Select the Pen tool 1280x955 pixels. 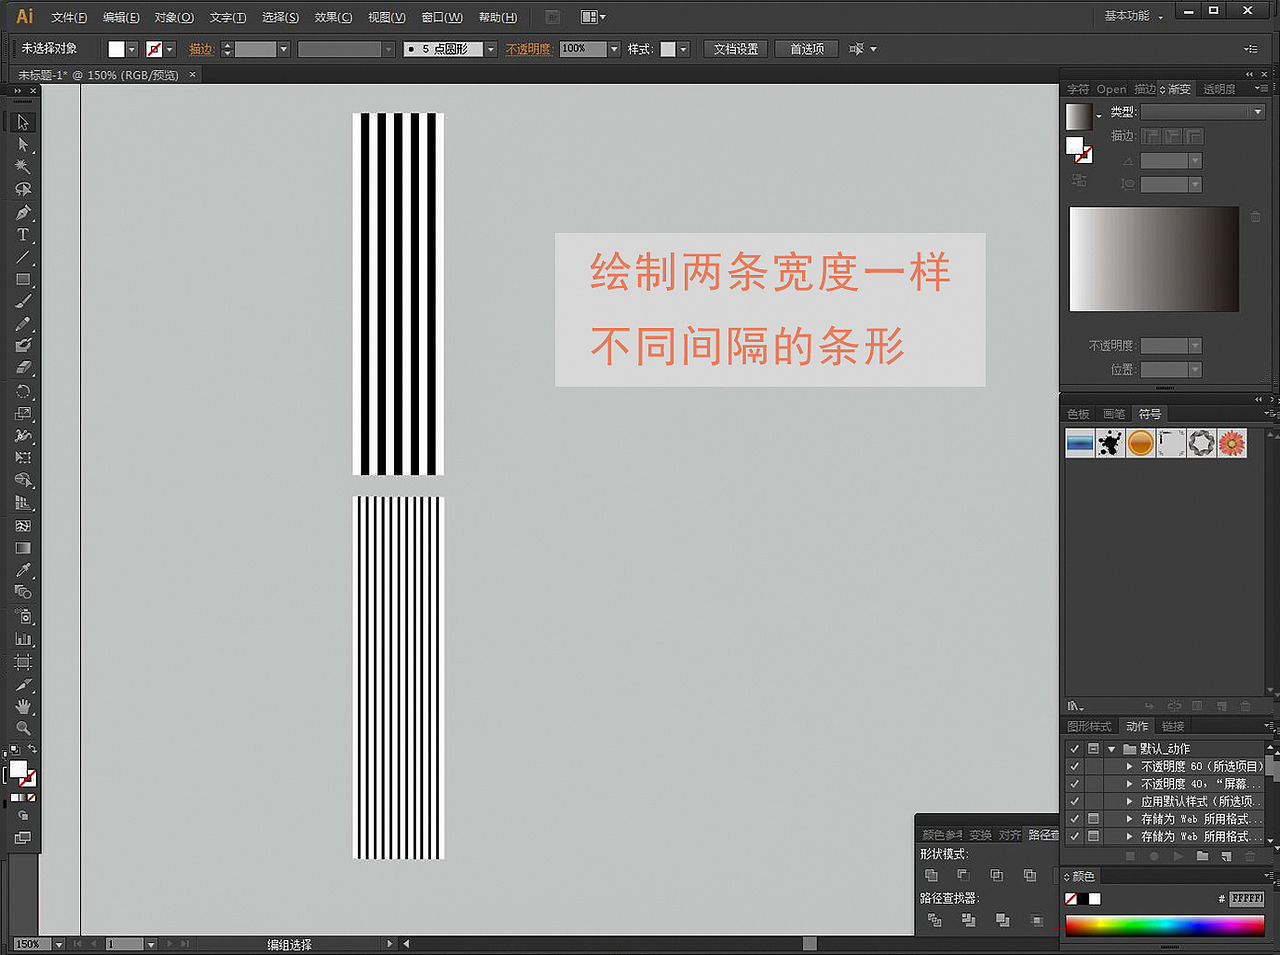point(23,212)
